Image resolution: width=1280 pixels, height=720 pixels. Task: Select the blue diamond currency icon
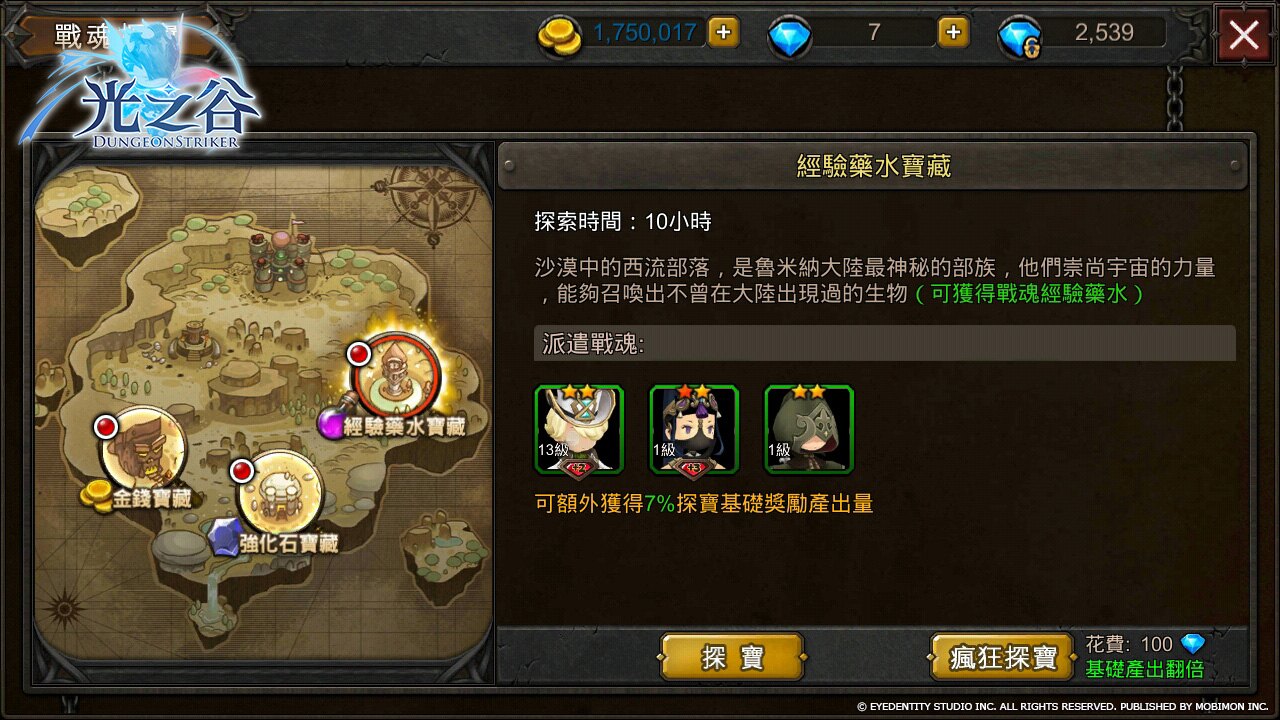789,36
